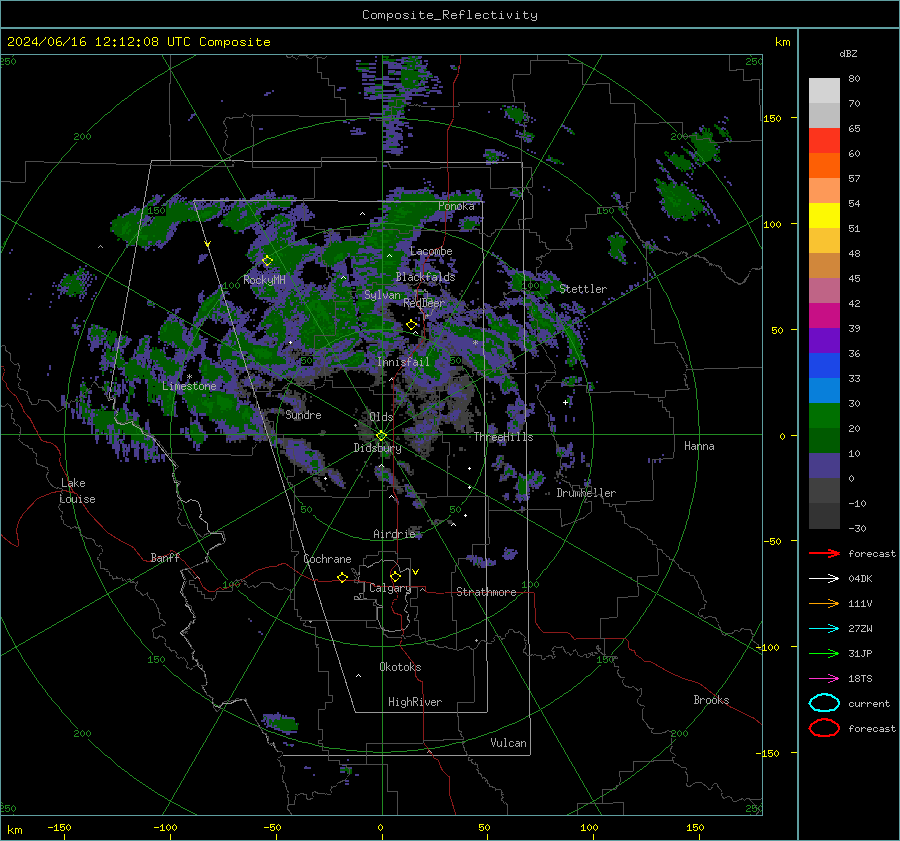Click the RedDeer city label

pyautogui.click(x=424, y=303)
